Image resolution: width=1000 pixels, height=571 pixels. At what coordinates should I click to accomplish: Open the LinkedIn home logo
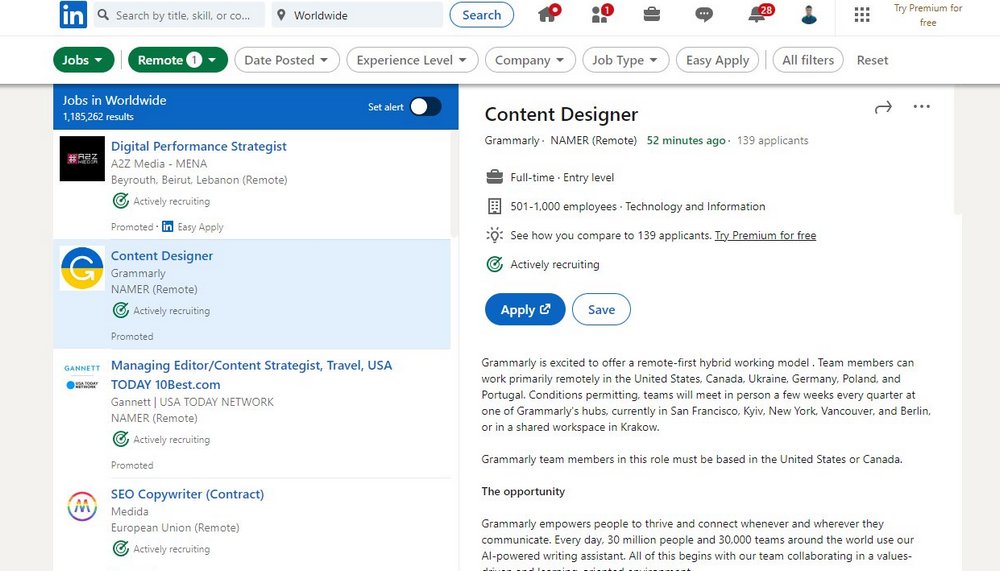[73, 15]
